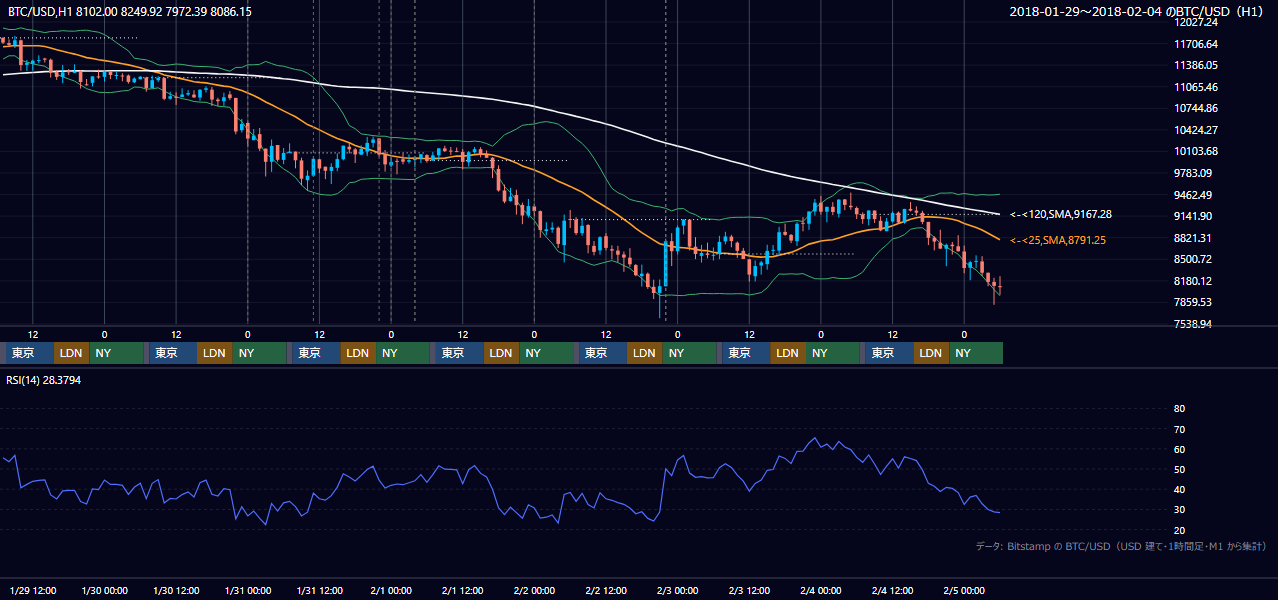
Task: Click the 2/1 12:00 date label
Action: [463, 590]
